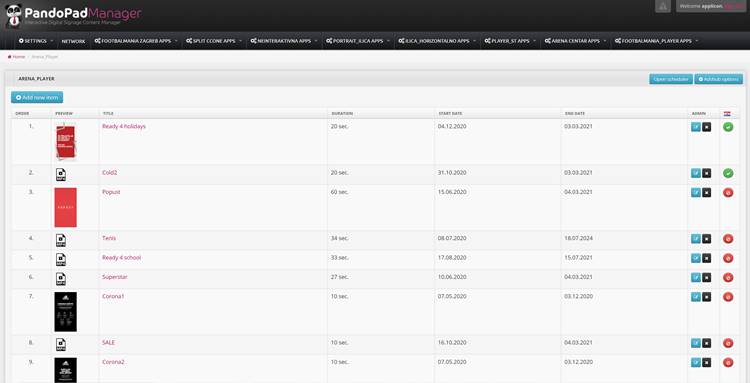Click the Corona1 black preview thumbnail
Image resolution: width=750 pixels, height=383 pixels.
(x=66, y=312)
